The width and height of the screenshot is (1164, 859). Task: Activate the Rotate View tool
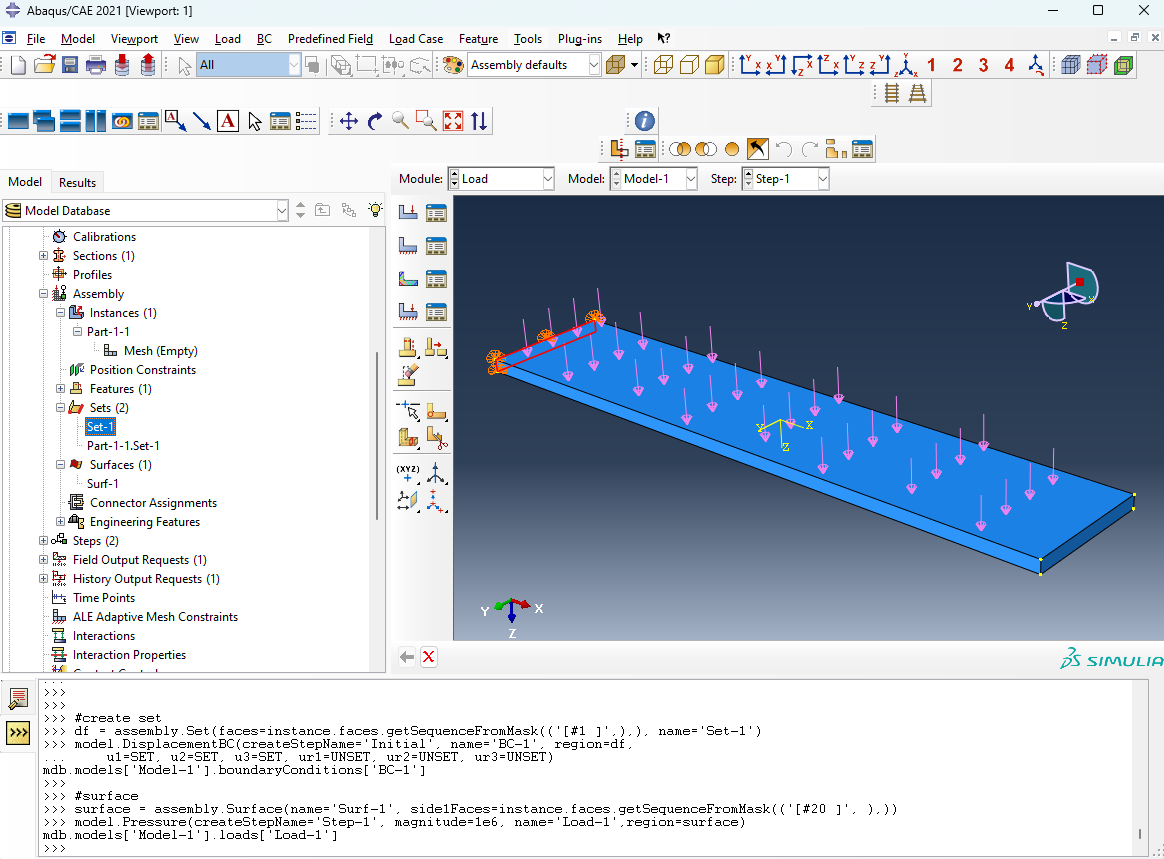tap(375, 121)
